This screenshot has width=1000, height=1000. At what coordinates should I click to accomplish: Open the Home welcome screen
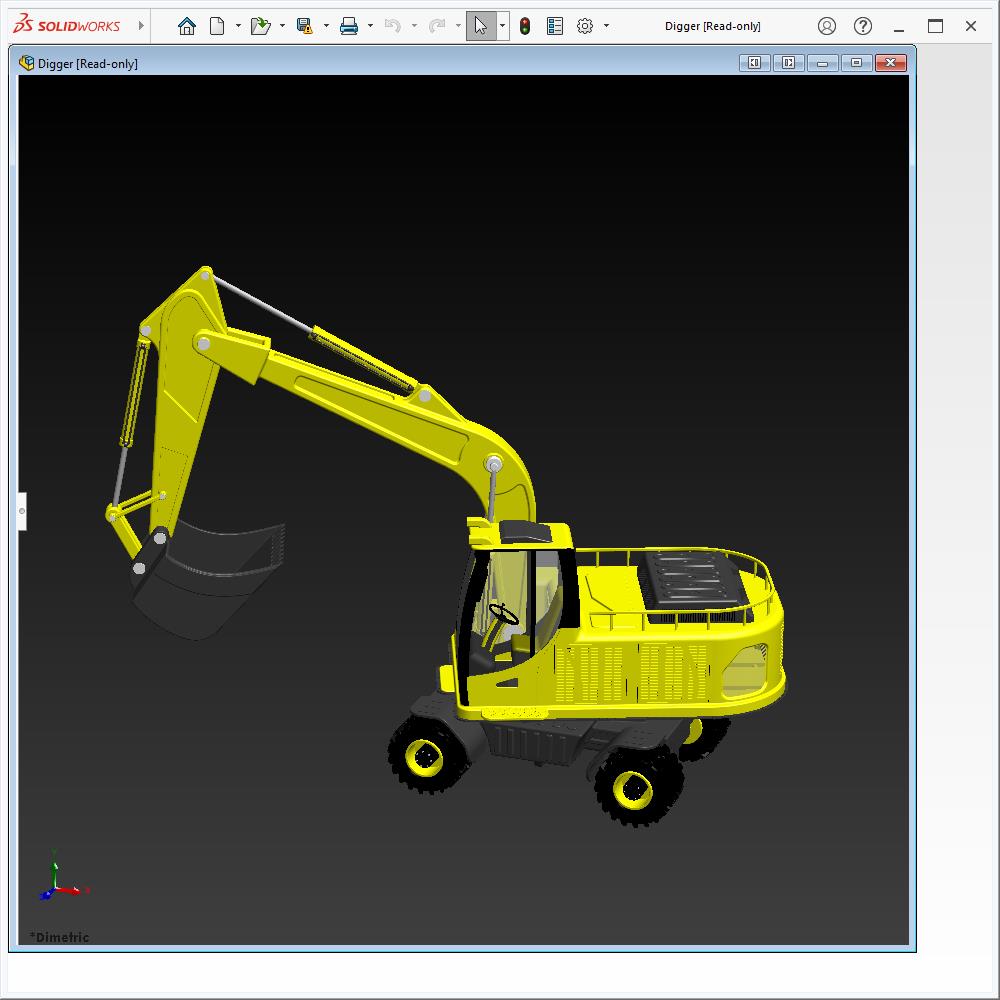(186, 26)
